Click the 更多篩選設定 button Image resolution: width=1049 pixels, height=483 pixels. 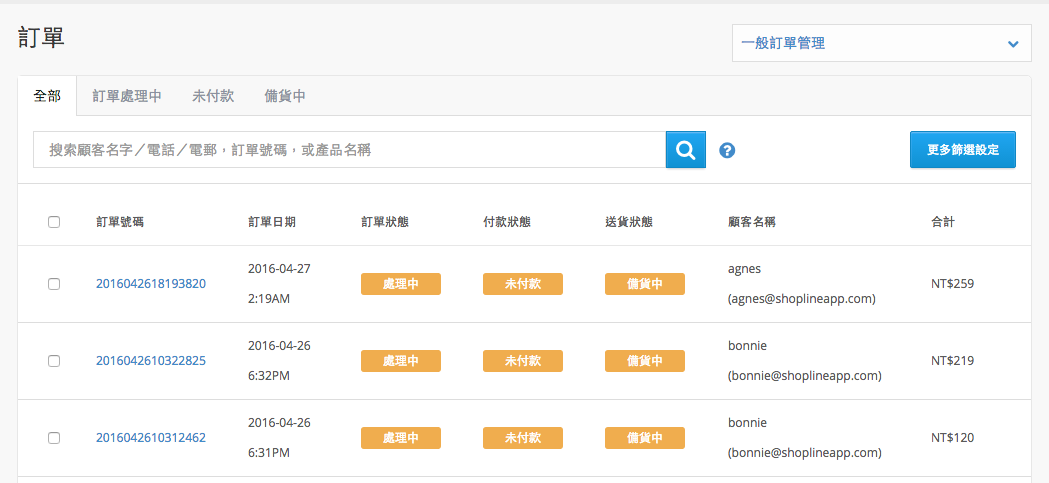click(x=963, y=149)
